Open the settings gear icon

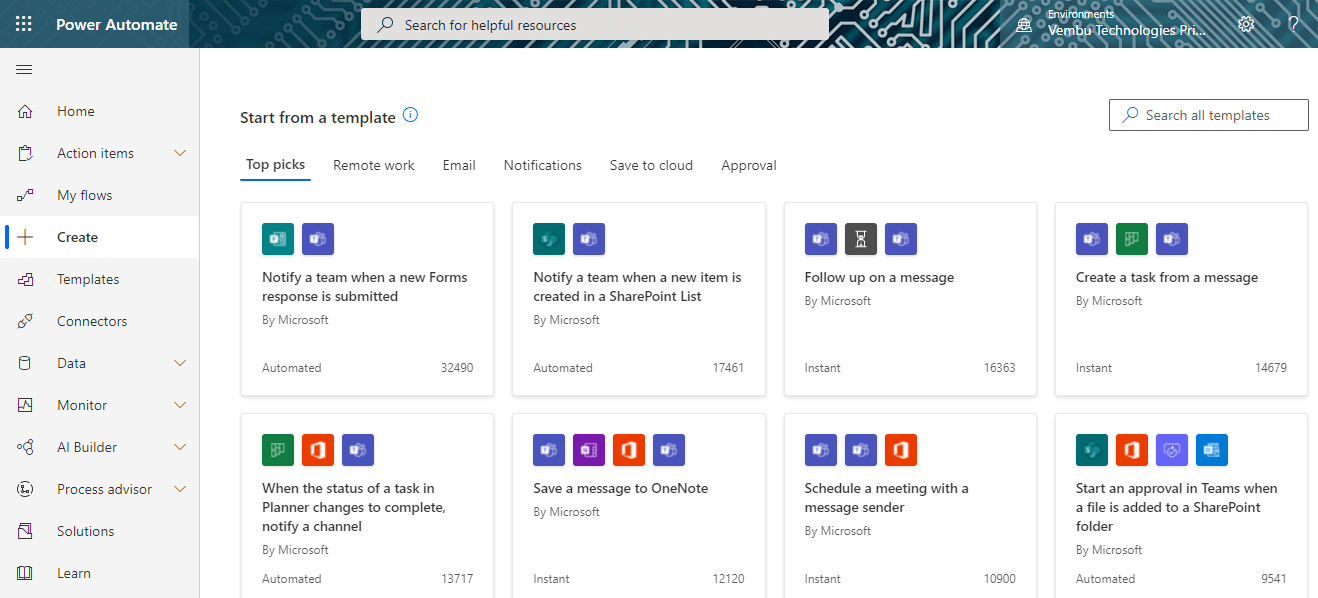tap(1246, 24)
